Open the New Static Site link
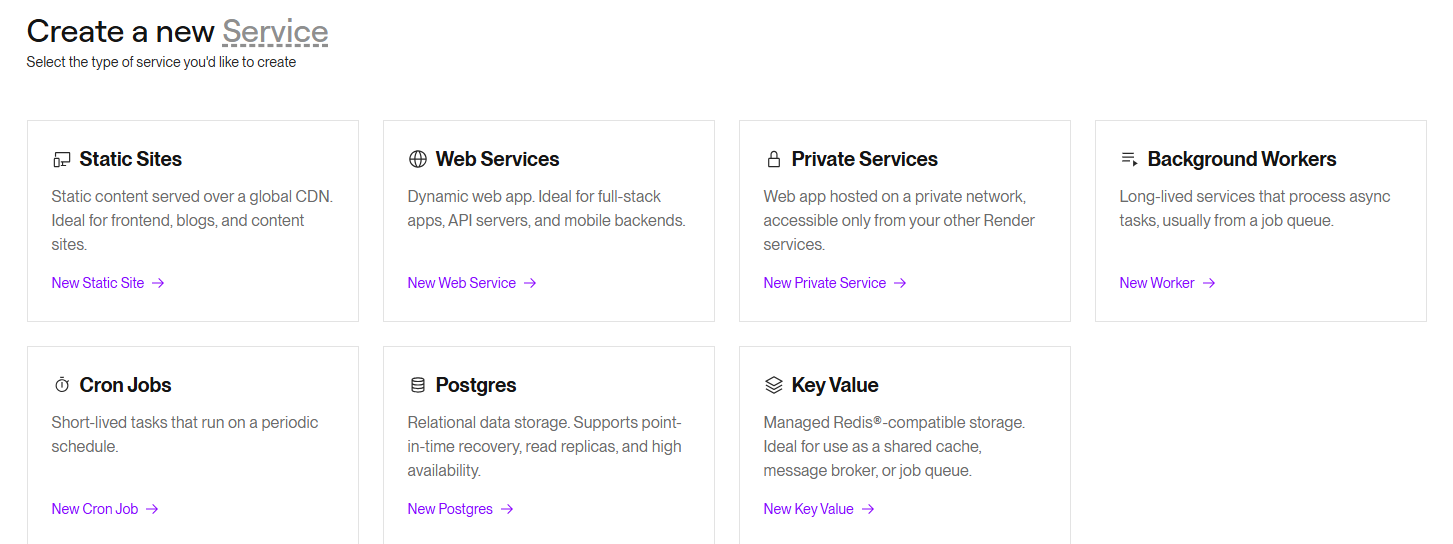Screen dimensions: 1453x544 click(98, 283)
